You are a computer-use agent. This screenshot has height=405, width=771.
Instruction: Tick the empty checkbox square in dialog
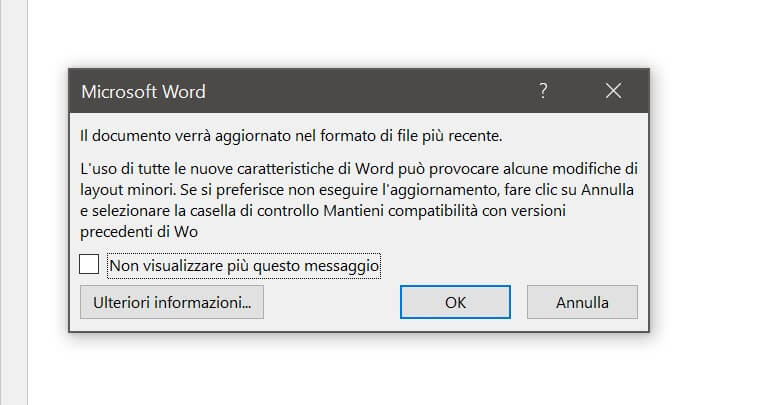[90, 265]
